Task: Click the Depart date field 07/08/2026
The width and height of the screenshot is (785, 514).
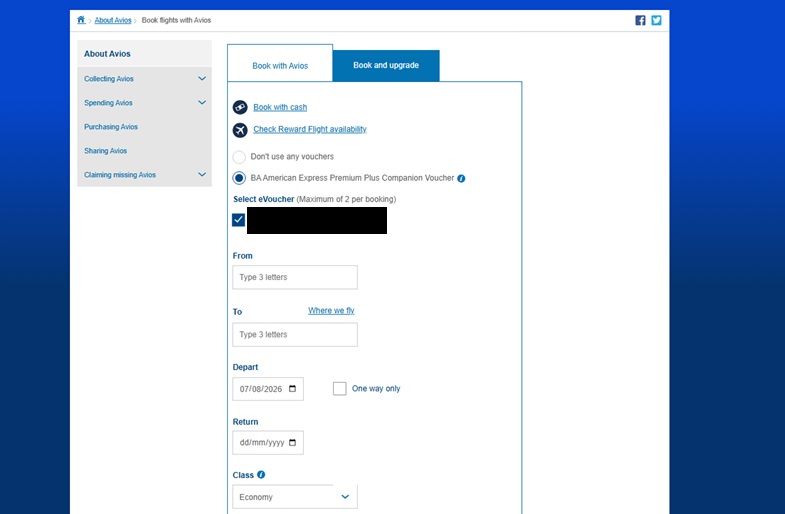Action: [x=268, y=389]
